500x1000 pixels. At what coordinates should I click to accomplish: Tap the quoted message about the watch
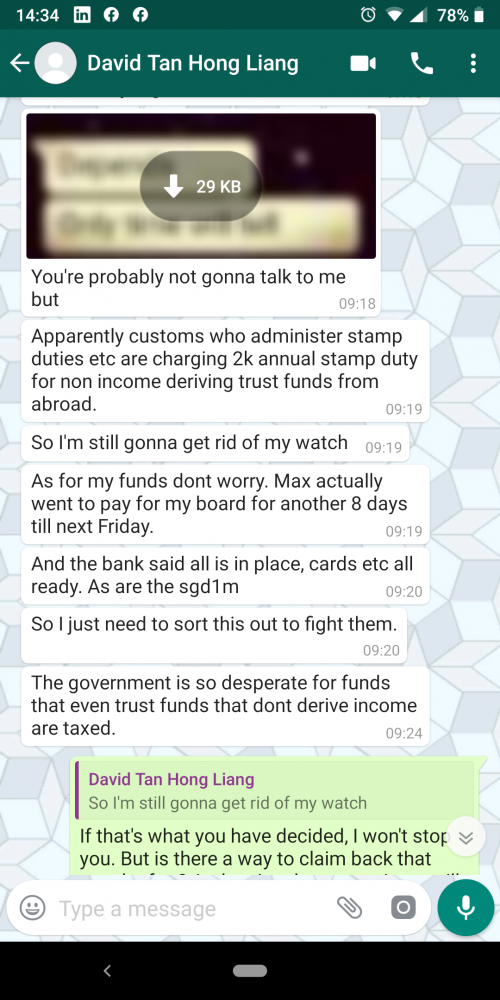274,791
